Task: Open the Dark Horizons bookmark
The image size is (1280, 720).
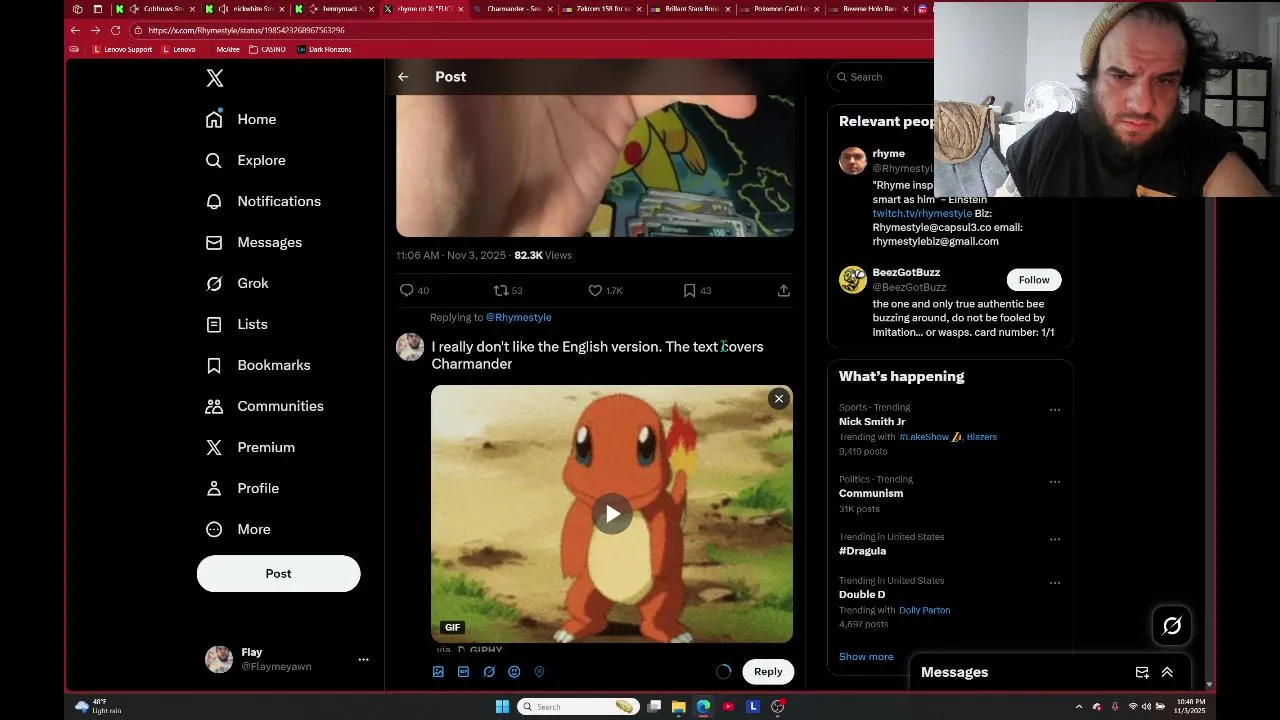Action: click(324, 49)
